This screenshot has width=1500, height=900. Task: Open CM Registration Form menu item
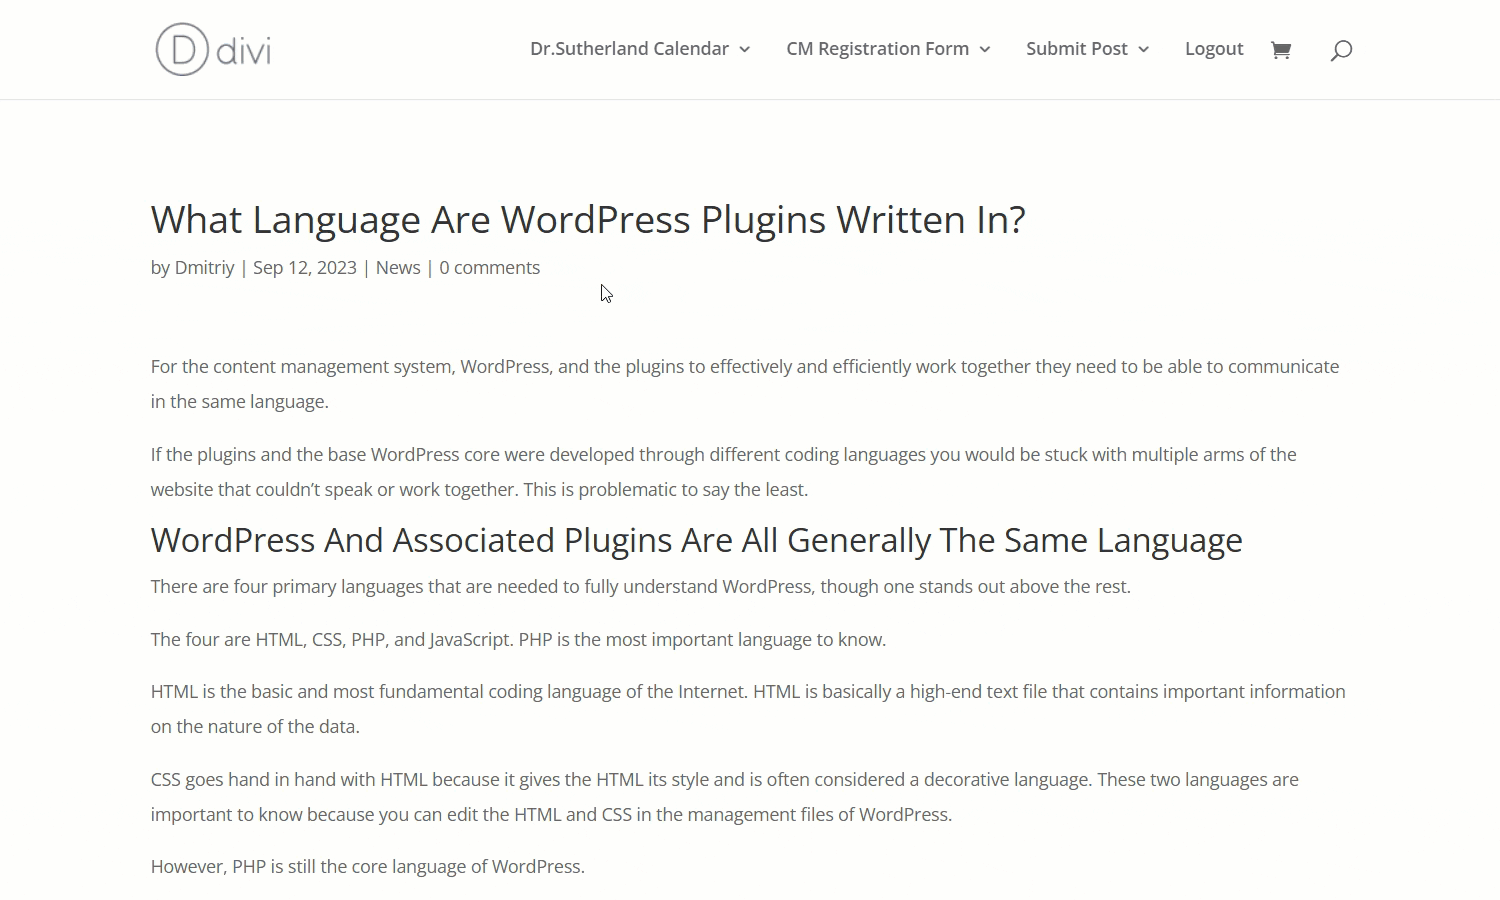877,49
